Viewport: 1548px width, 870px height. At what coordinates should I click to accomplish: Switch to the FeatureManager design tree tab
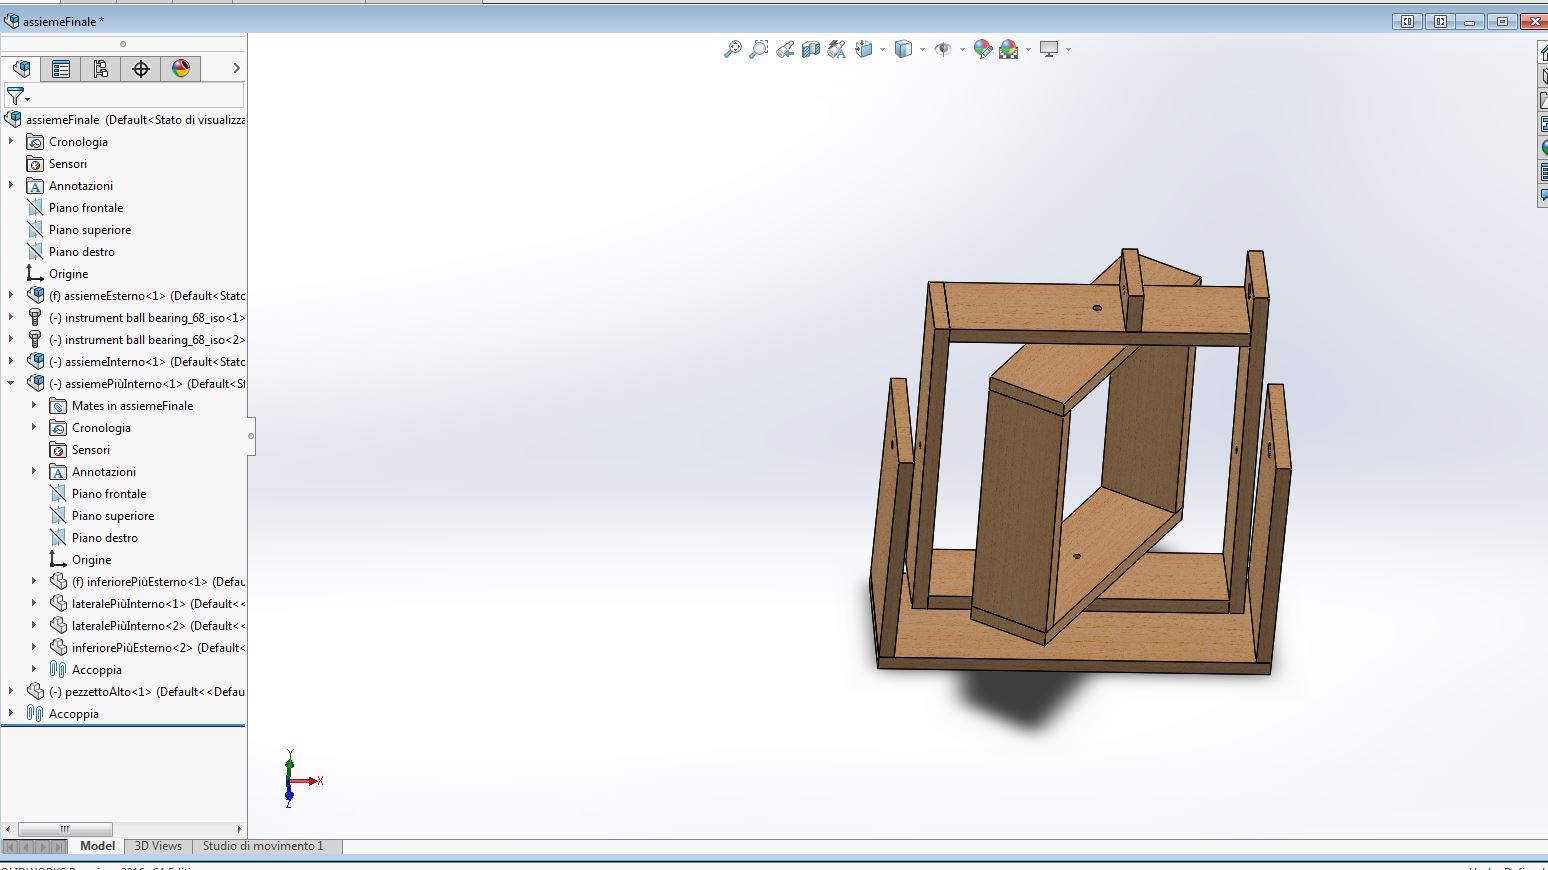pyautogui.click(x=21, y=68)
